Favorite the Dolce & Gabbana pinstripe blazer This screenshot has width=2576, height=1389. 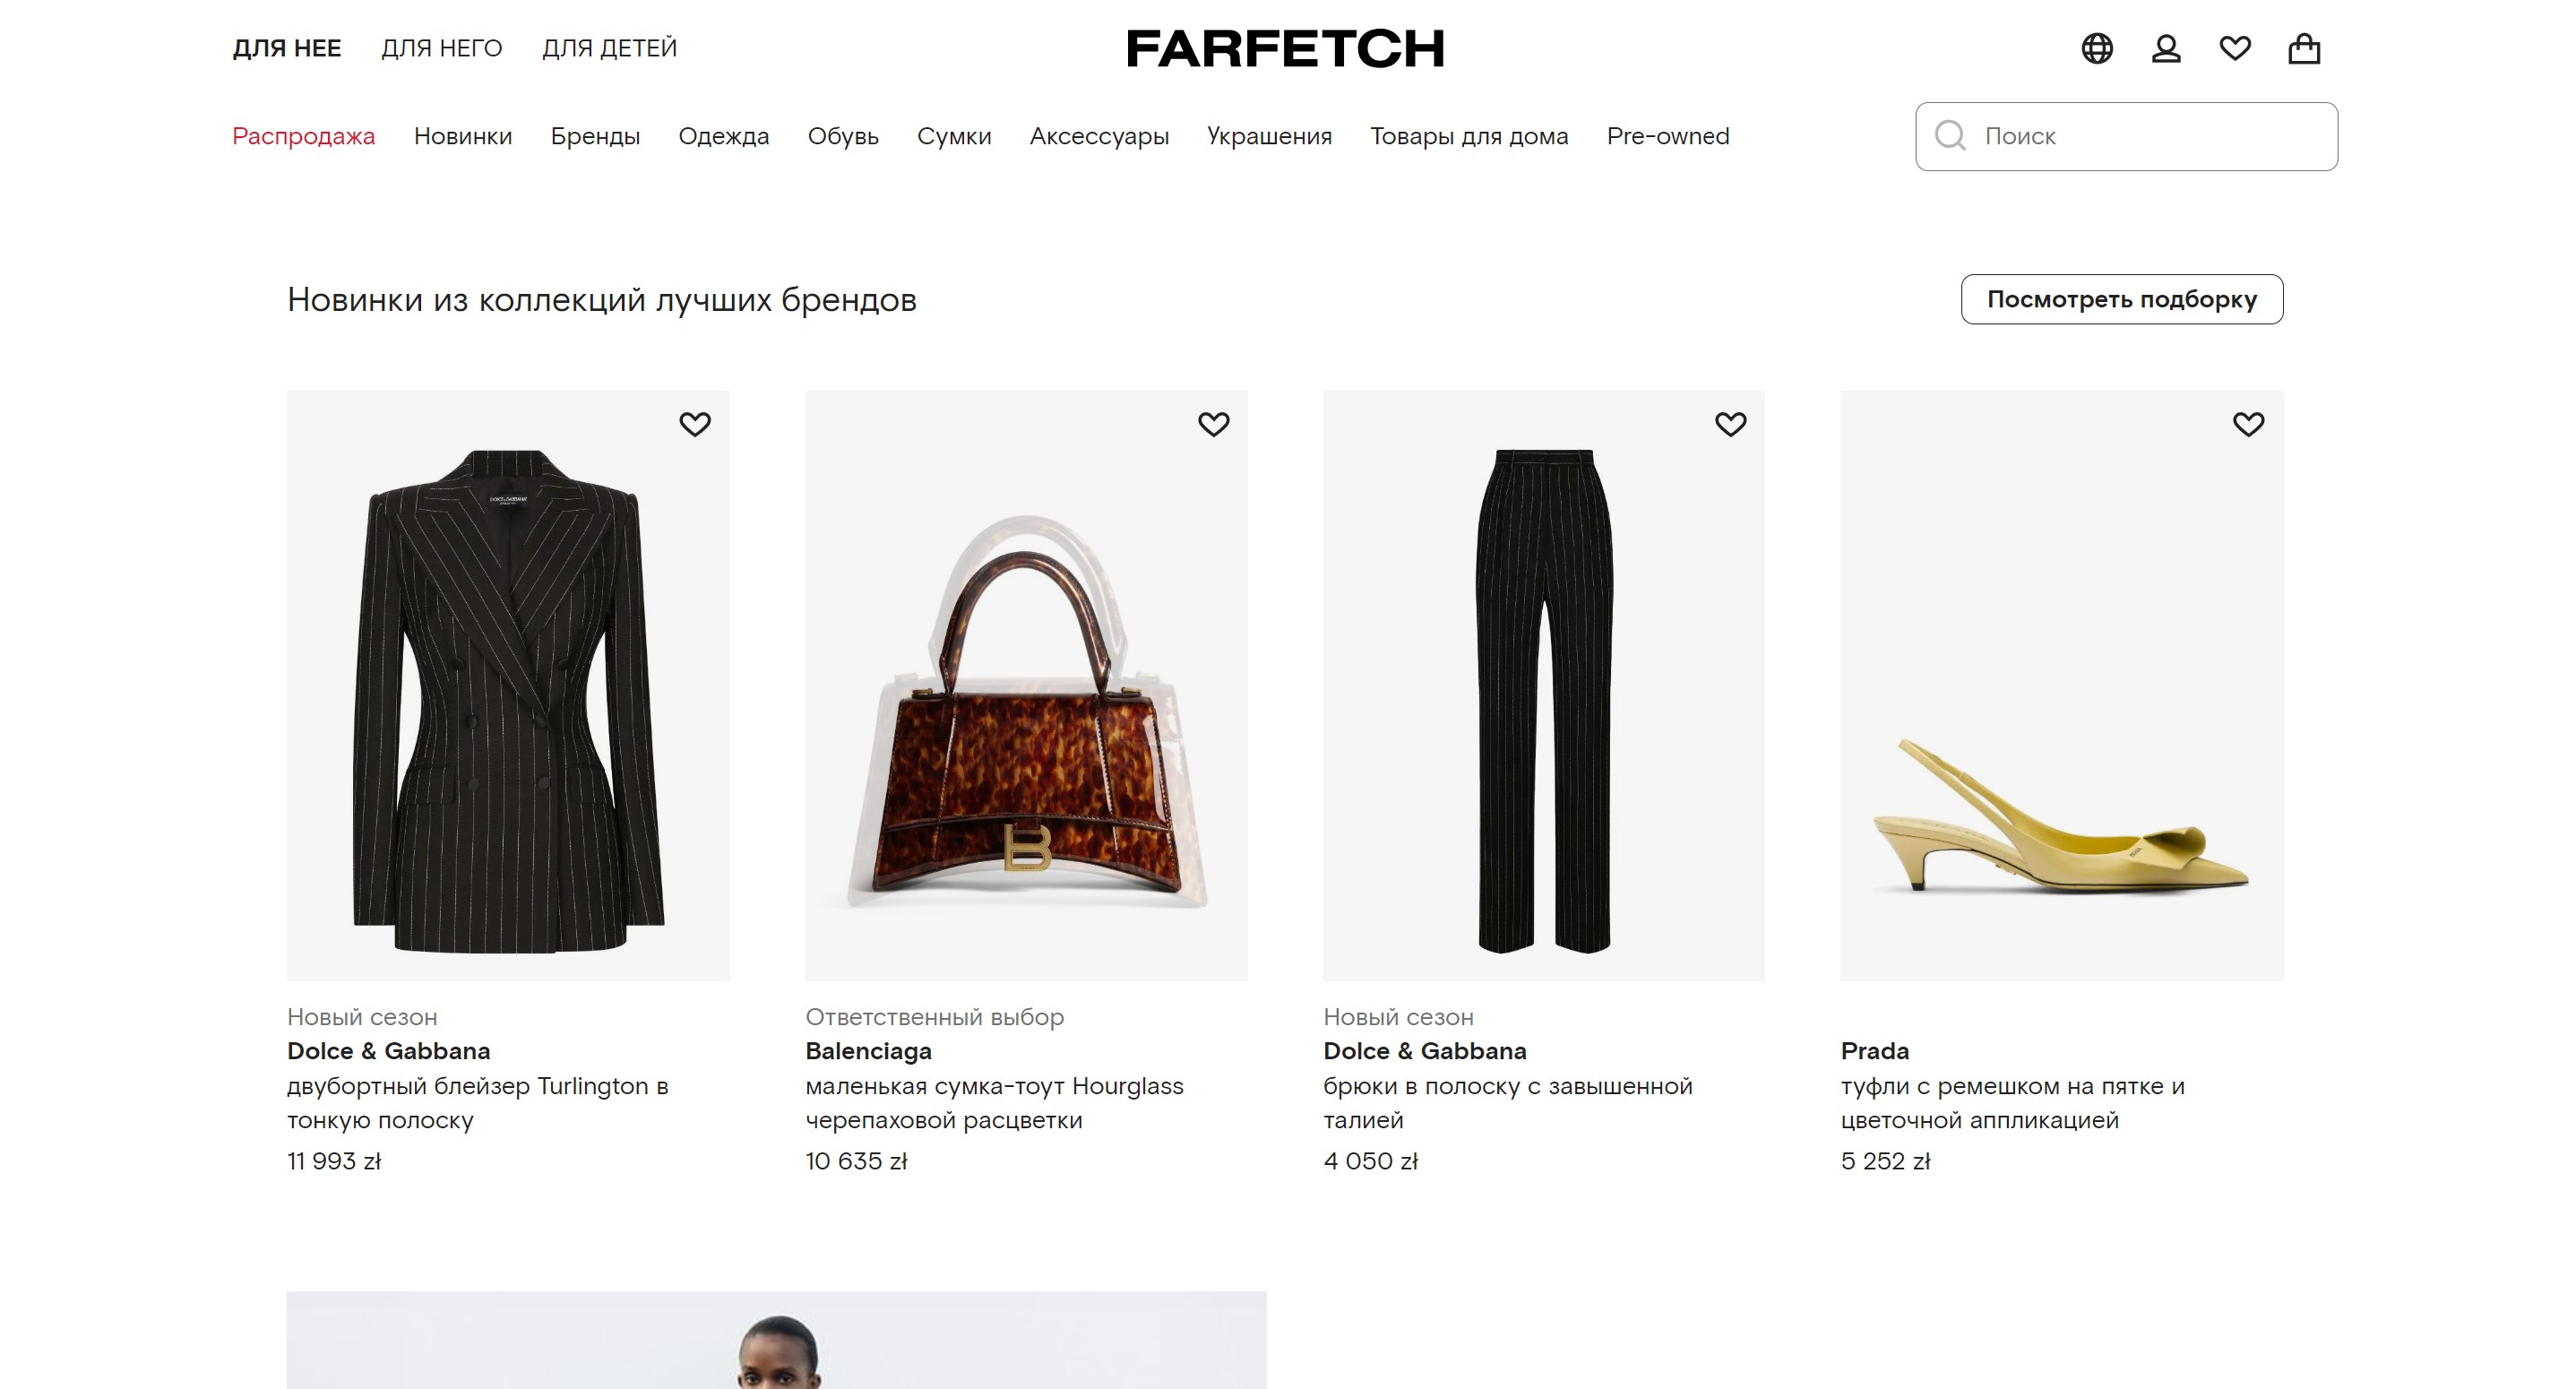(695, 424)
